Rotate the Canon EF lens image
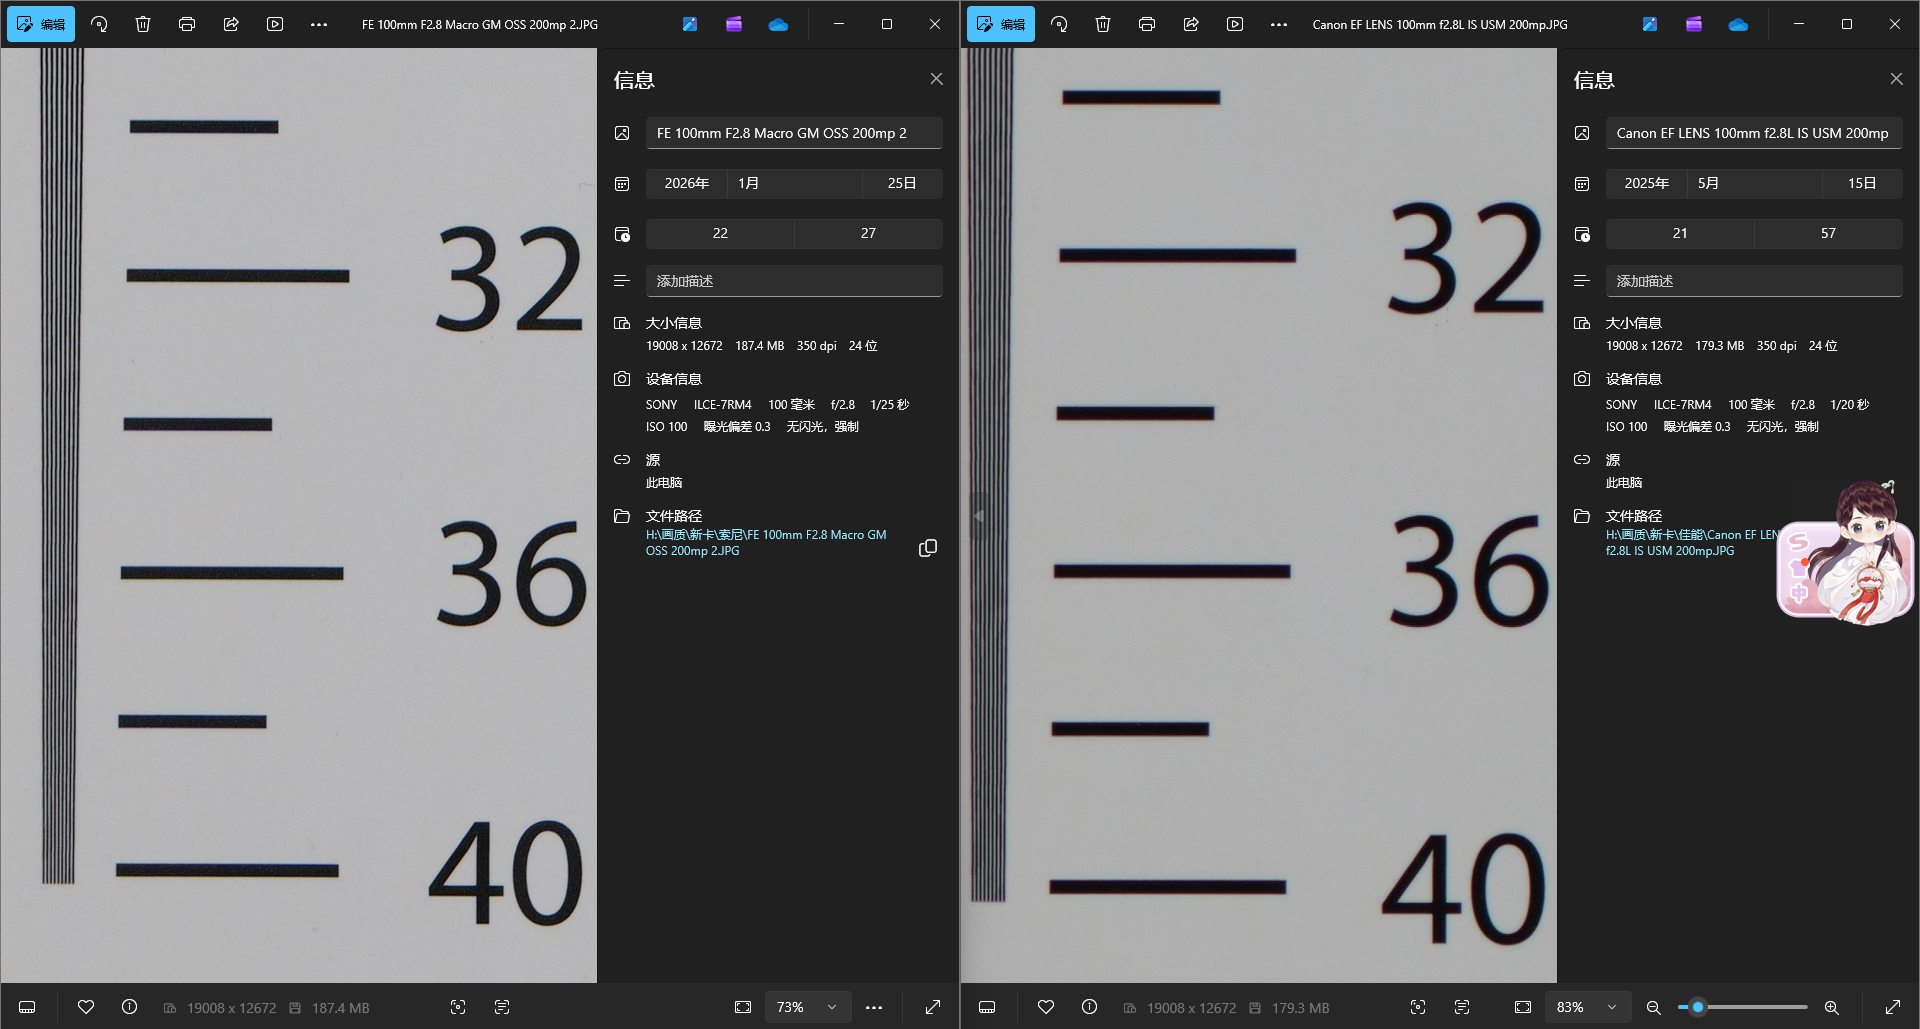 [1059, 24]
